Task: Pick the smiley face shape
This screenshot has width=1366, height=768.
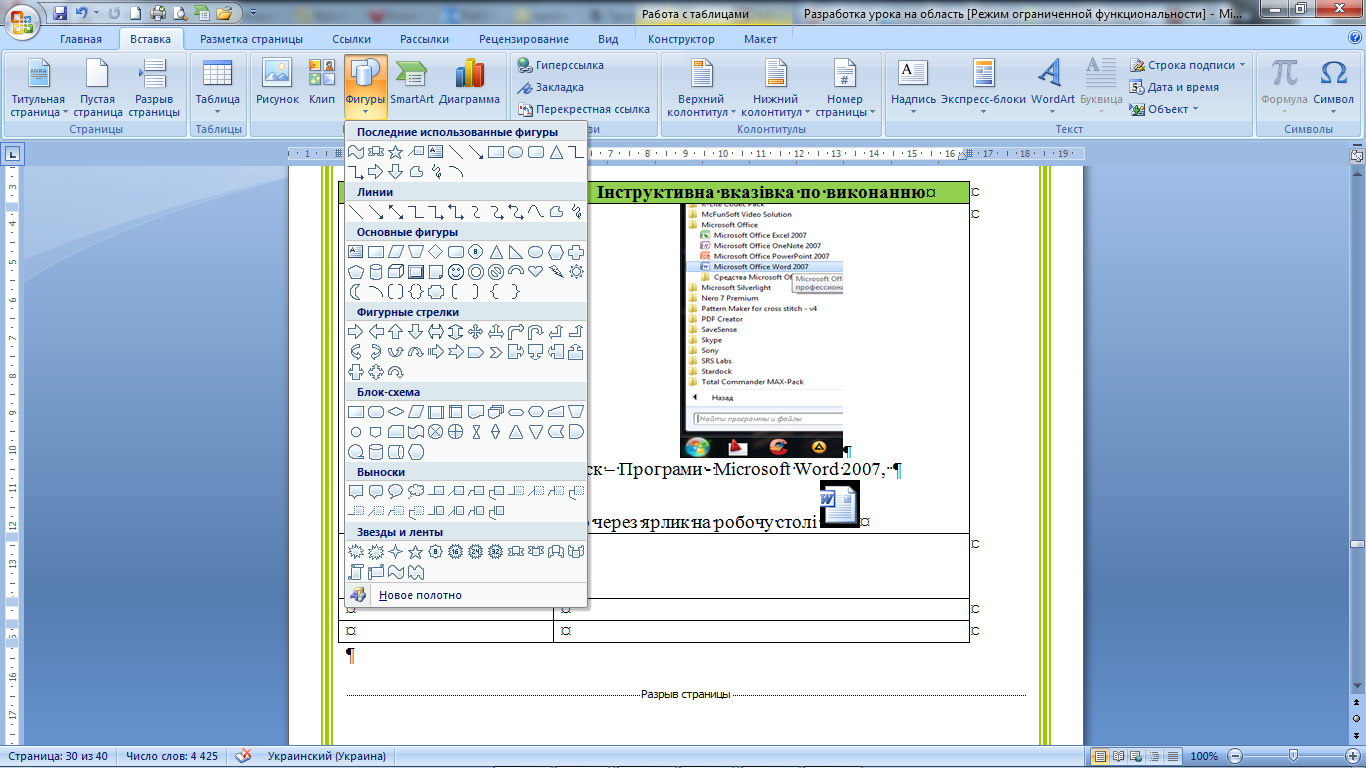Action: point(456,272)
